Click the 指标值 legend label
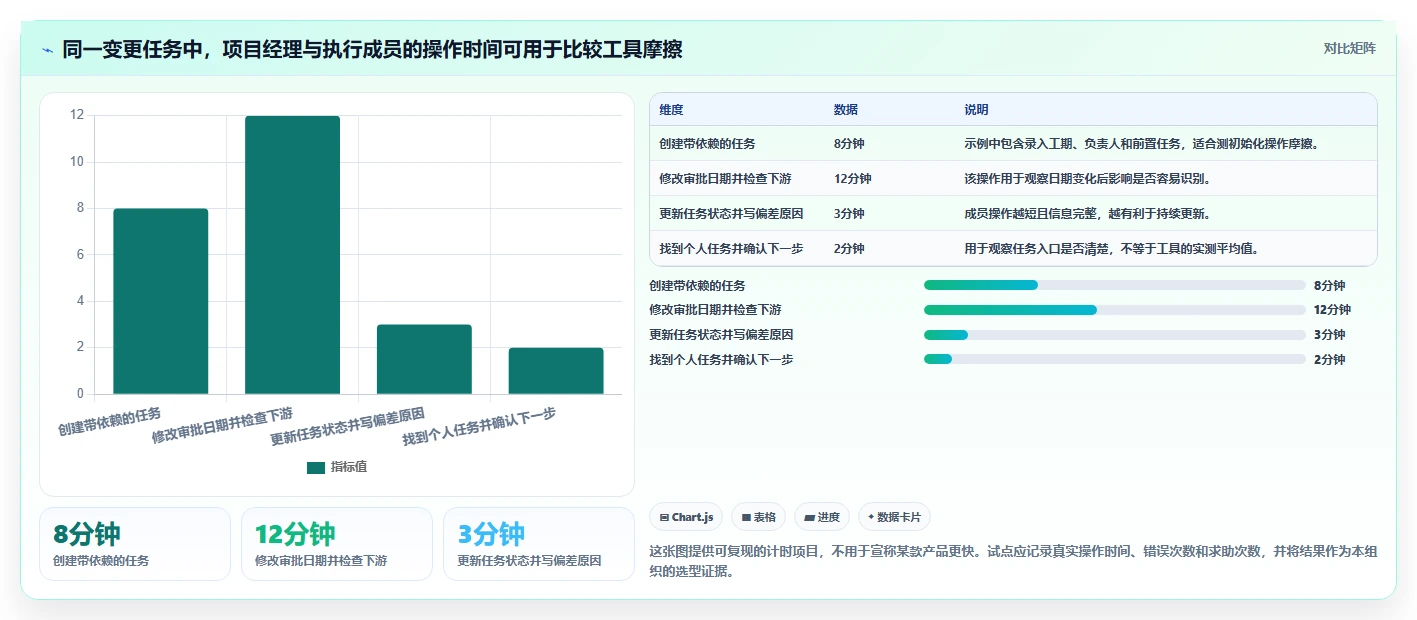Screen dimensions: 1417x620 pos(349,467)
